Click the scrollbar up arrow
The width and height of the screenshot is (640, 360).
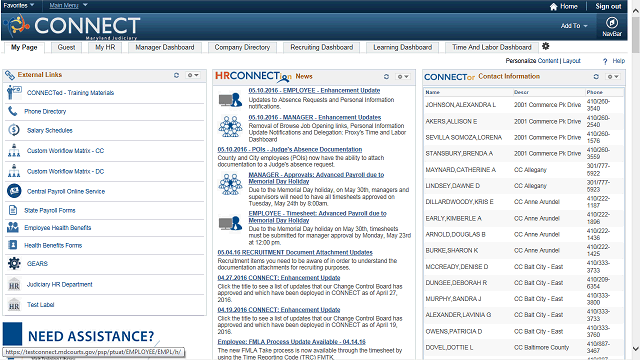pos(636,11)
